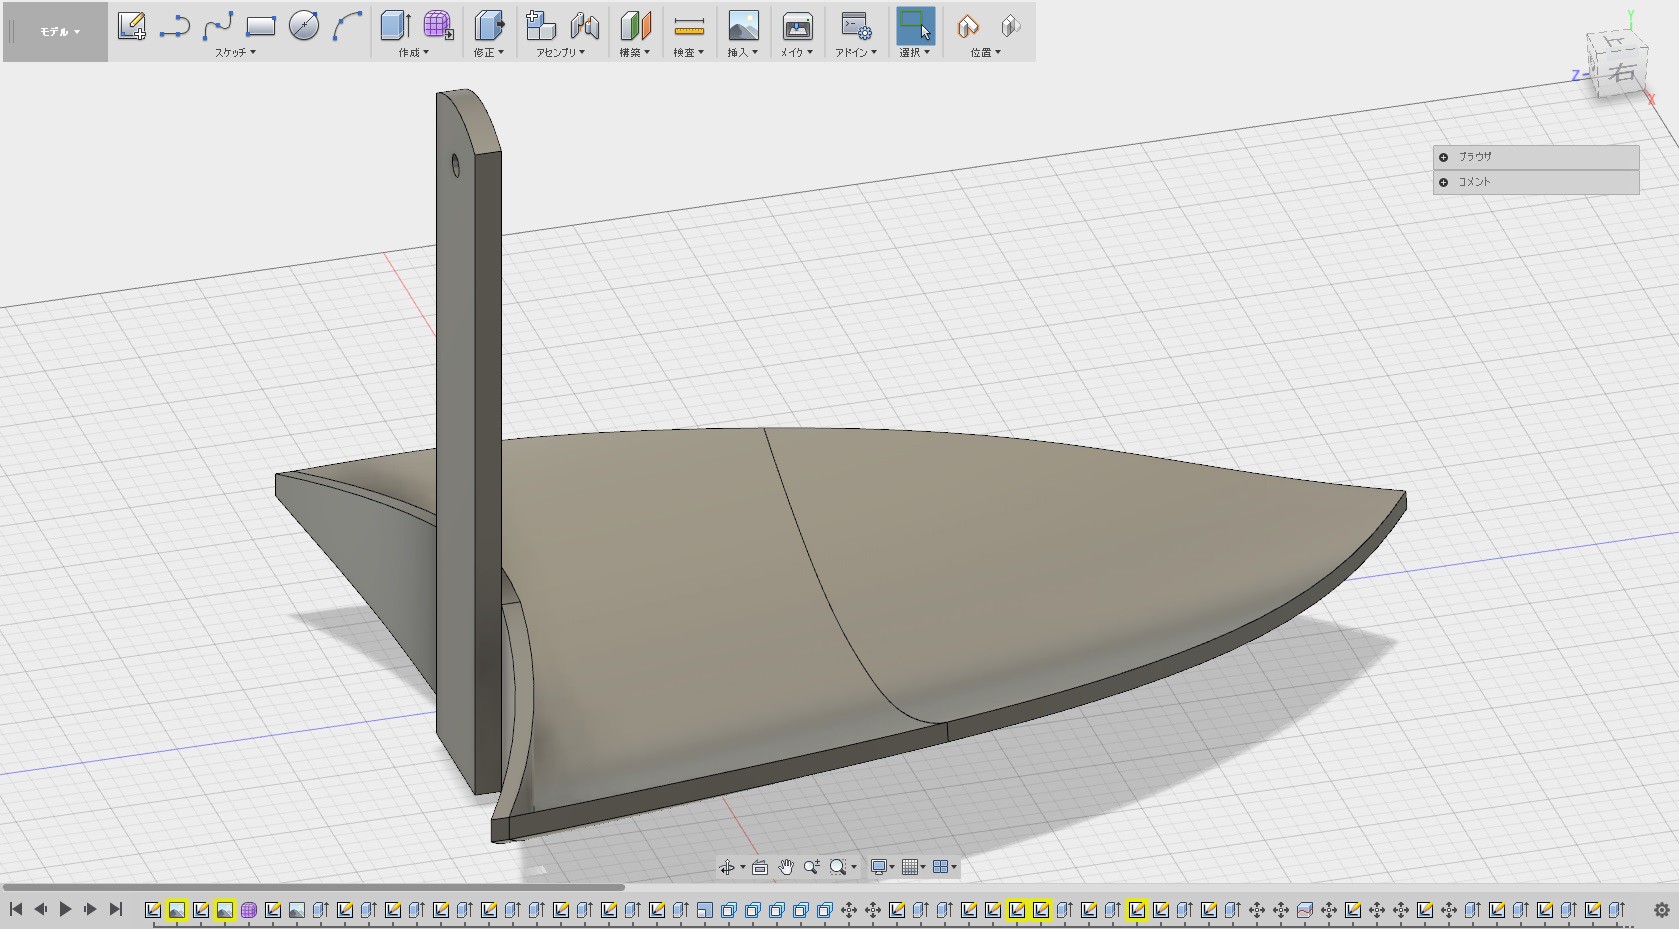Activate the Select tool icon

[x=915, y=26]
